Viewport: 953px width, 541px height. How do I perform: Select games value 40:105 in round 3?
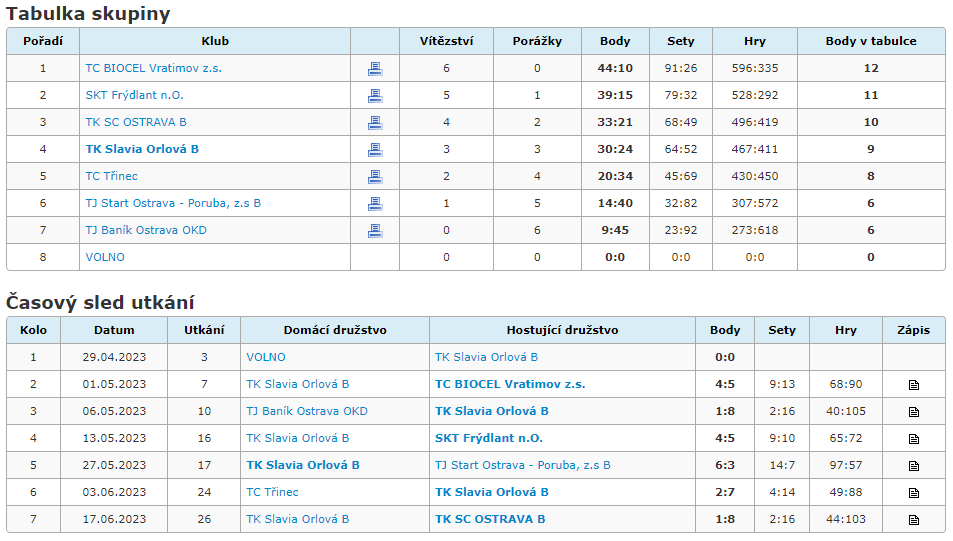(845, 411)
